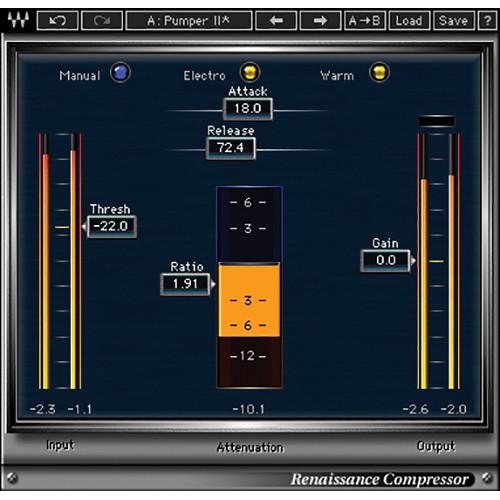500x500 pixels.
Task: Copy setup A to B
Action: point(365,21)
